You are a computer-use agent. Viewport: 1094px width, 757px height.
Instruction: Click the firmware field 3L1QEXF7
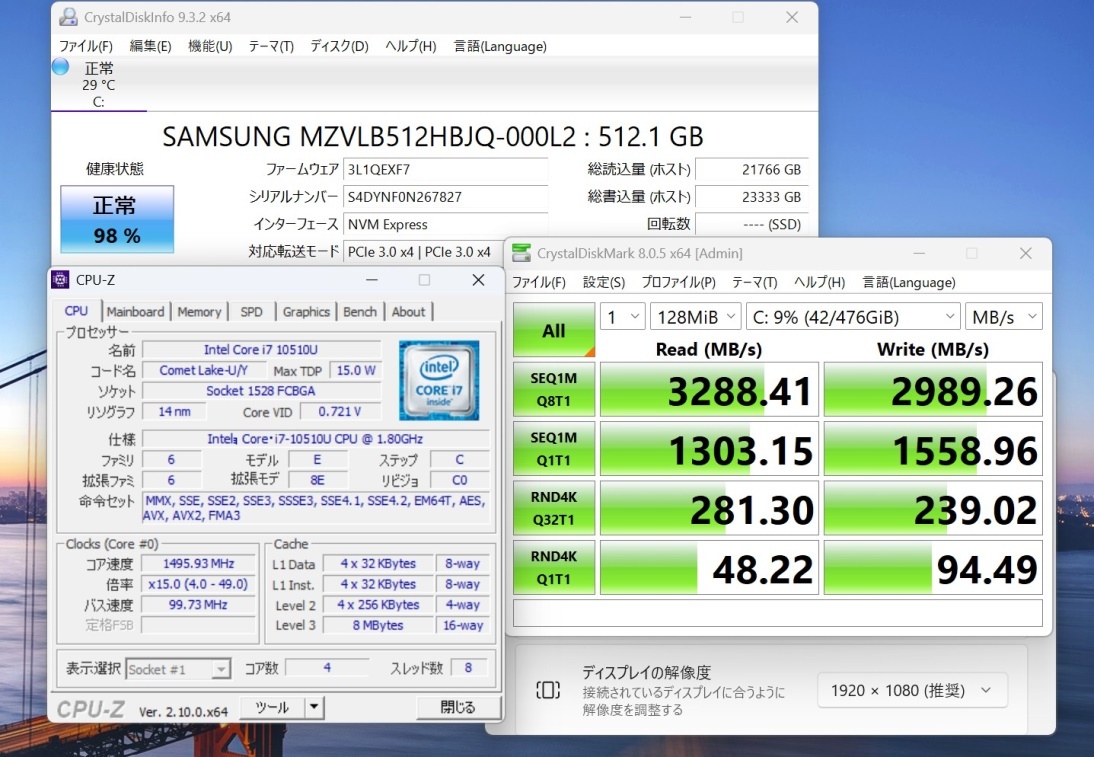445,170
